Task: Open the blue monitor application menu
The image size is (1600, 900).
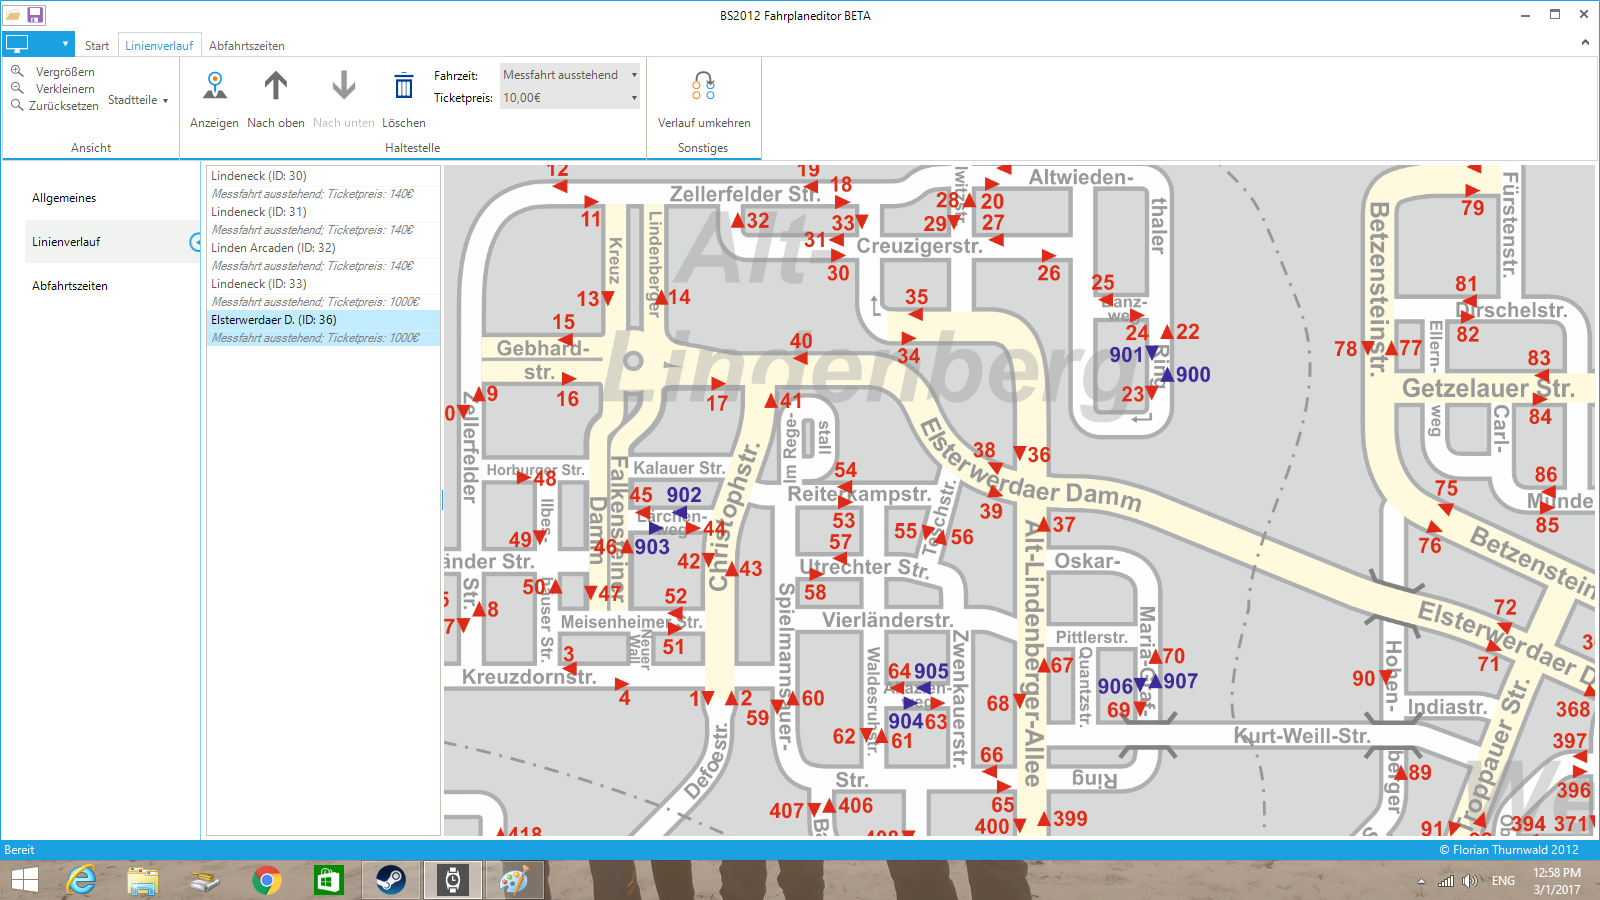Action: tap(38, 44)
